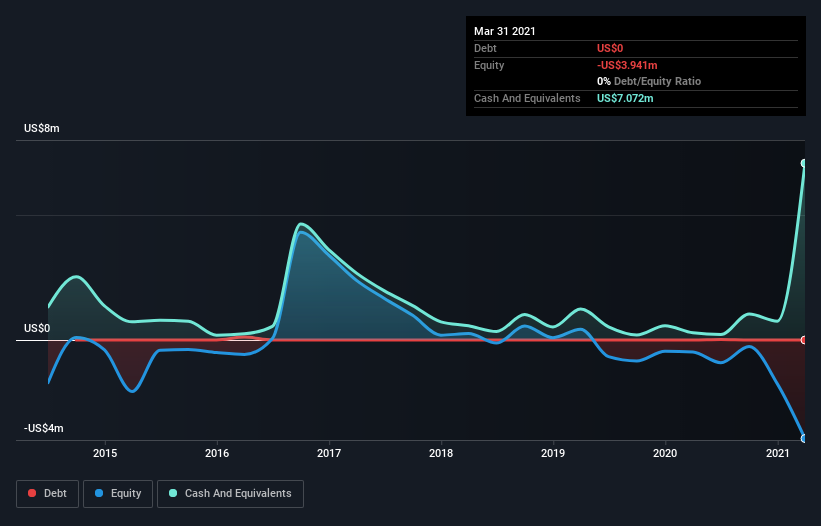Viewport: 821px width, 526px height.
Task: Toggle the Equity legend series
Action: click(118, 494)
